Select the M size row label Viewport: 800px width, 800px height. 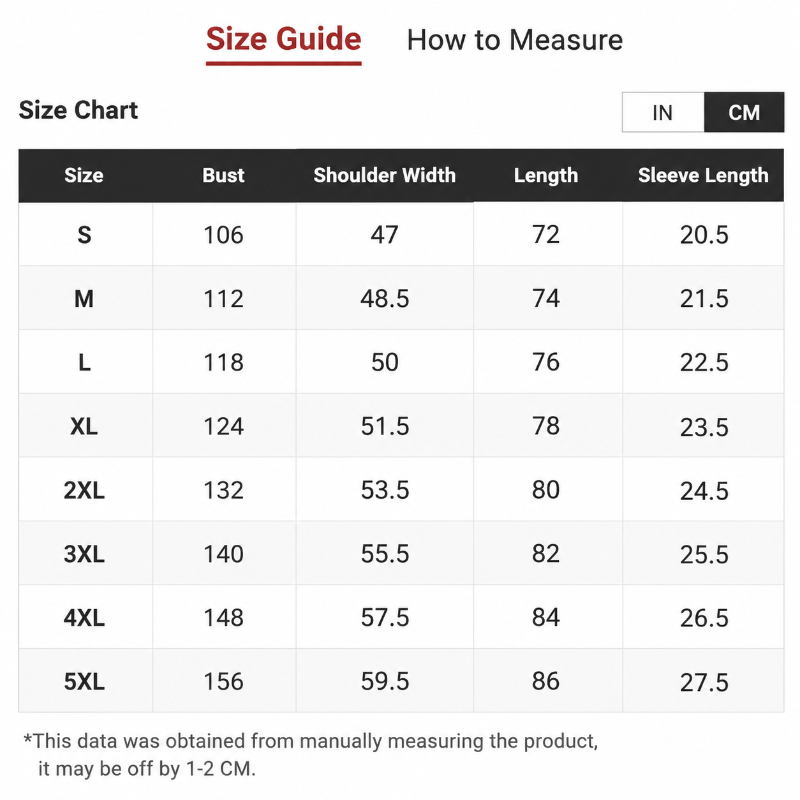(84, 298)
